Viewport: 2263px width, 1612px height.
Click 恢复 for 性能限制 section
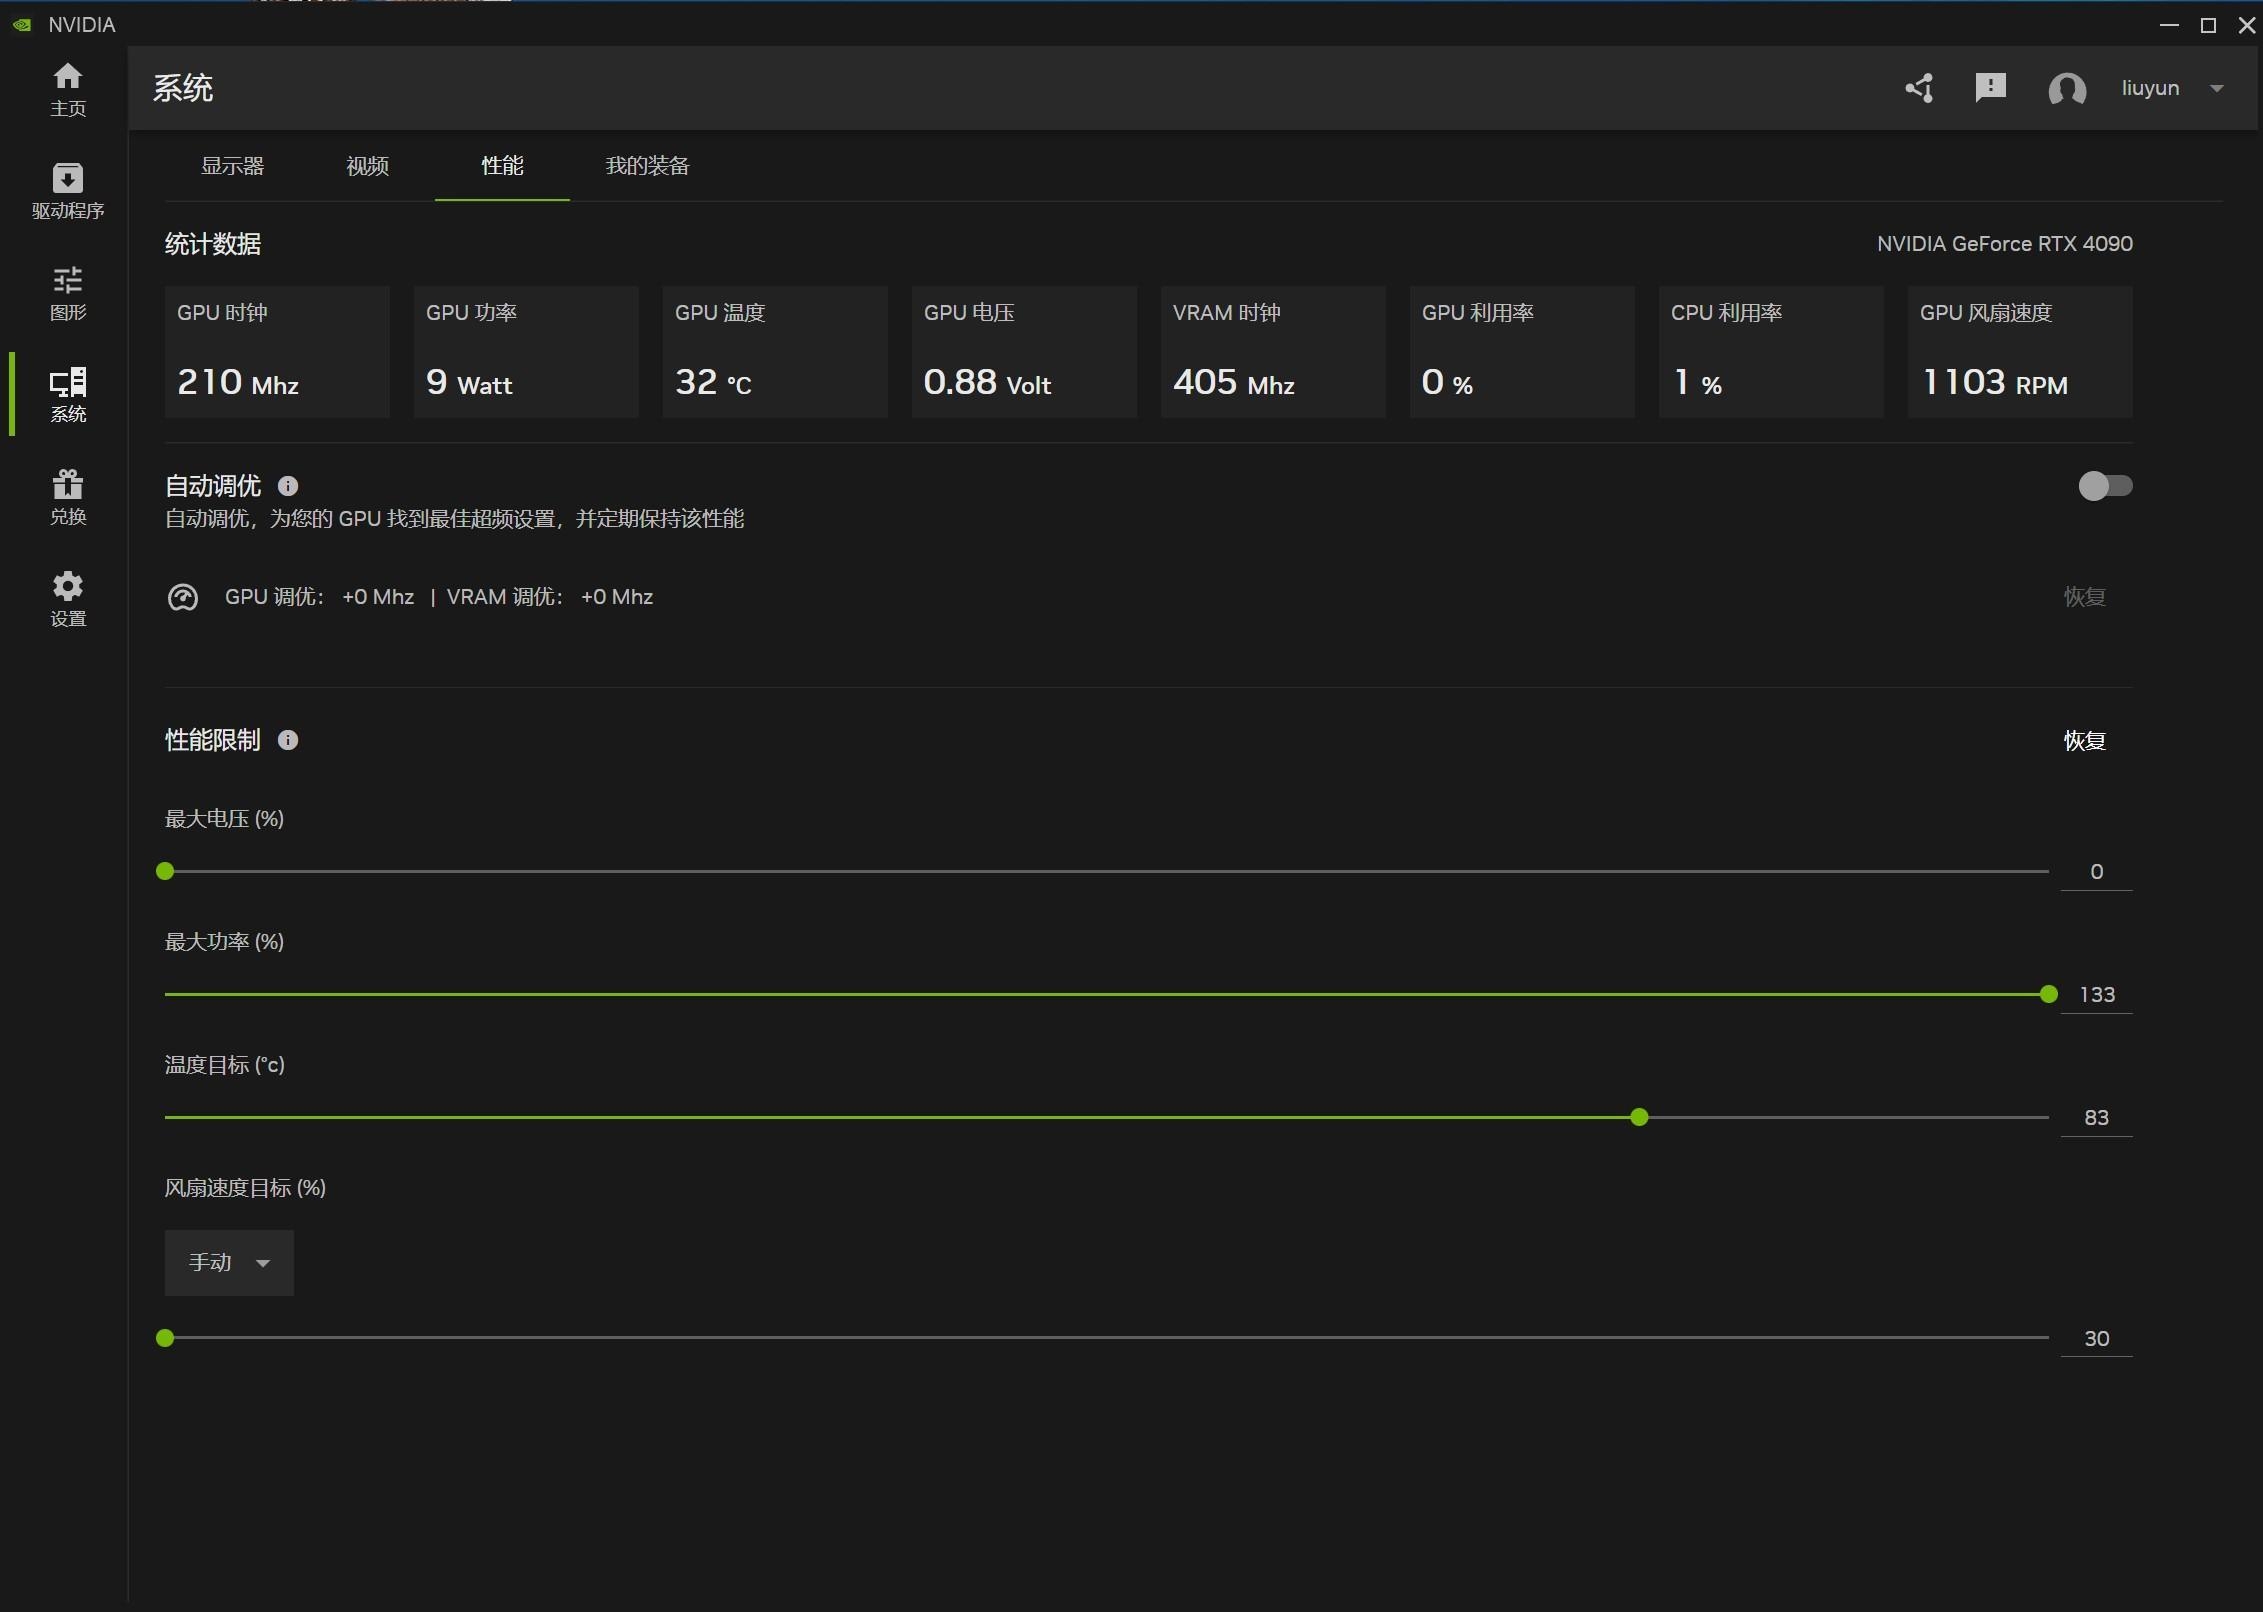point(2085,741)
